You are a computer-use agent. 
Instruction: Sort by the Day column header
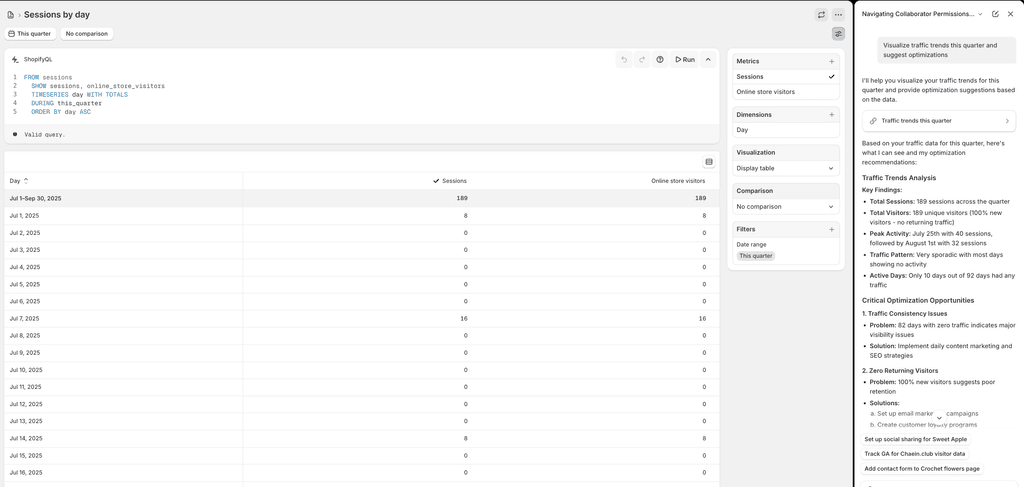19,181
